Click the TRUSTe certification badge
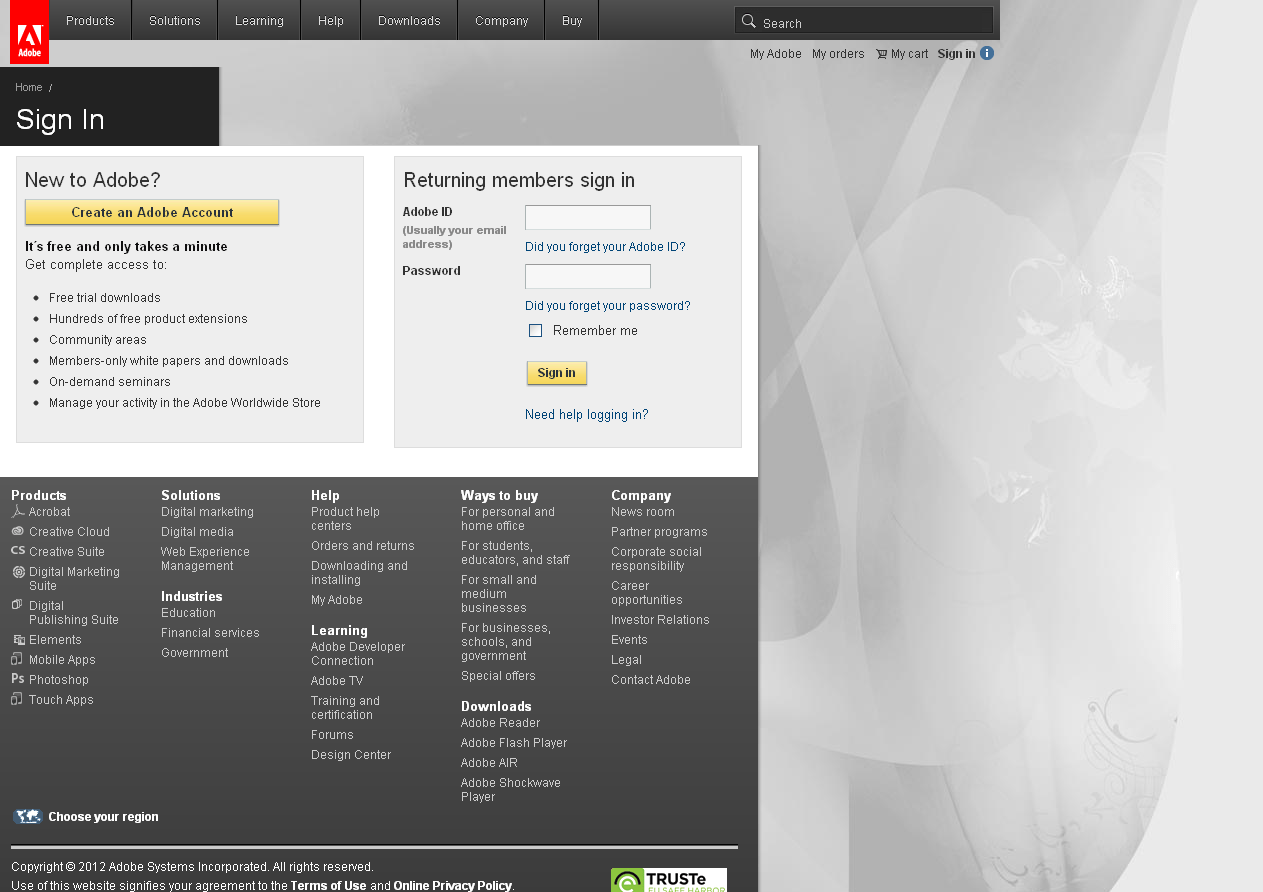 click(x=668, y=880)
